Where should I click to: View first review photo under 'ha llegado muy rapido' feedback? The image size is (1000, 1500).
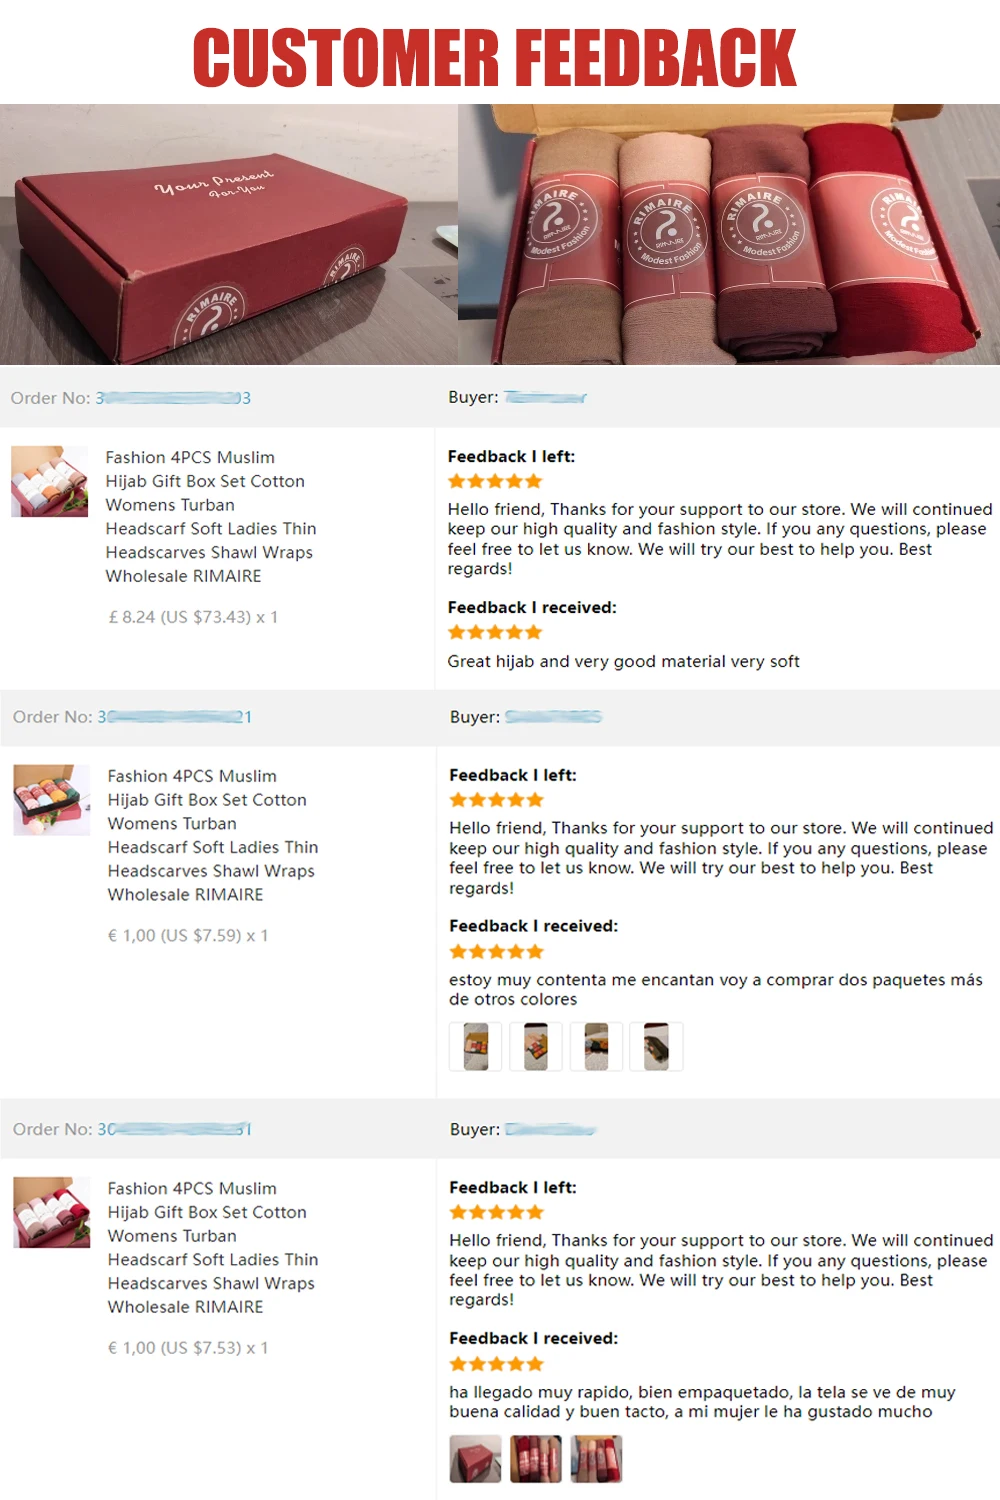476,1459
